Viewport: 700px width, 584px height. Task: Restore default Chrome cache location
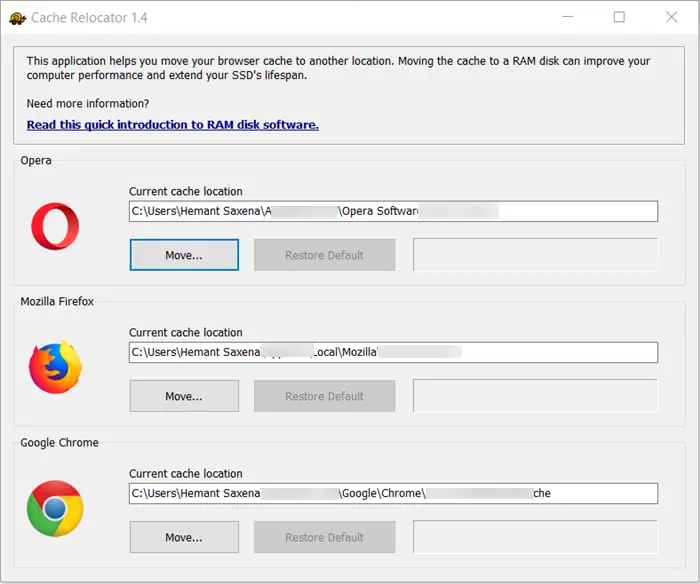pyautogui.click(x=325, y=537)
